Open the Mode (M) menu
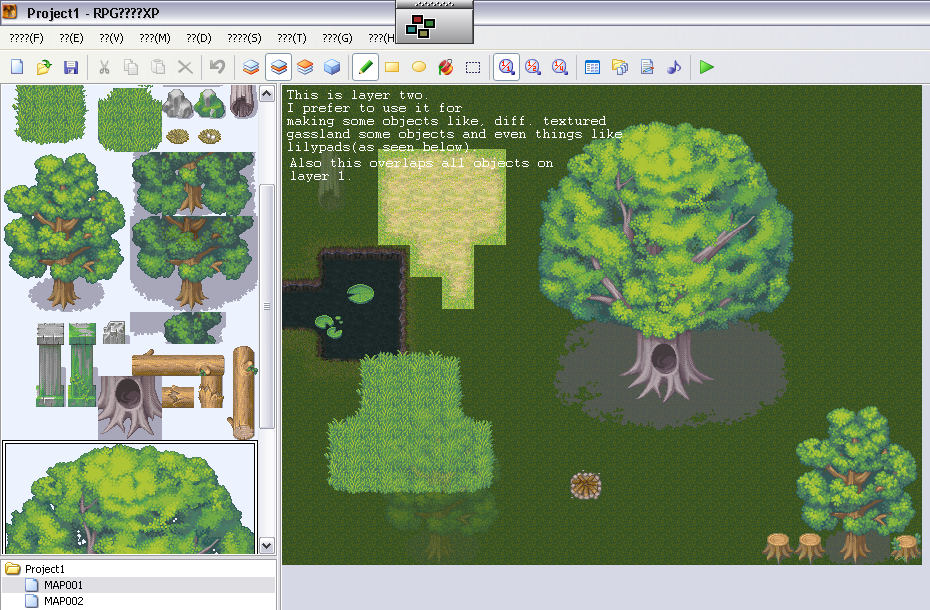Viewport: 930px width, 610px height. coord(155,38)
